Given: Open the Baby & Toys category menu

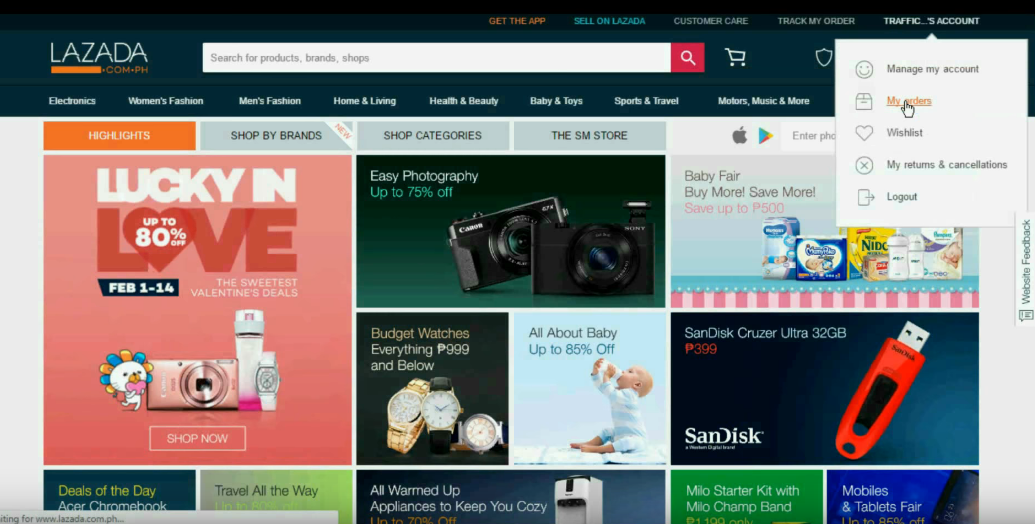Looking at the screenshot, I should pos(556,101).
